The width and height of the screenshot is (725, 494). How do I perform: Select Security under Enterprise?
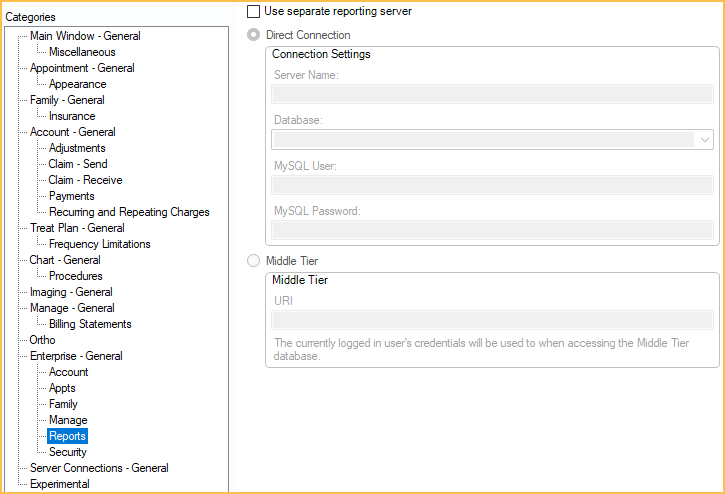[68, 452]
